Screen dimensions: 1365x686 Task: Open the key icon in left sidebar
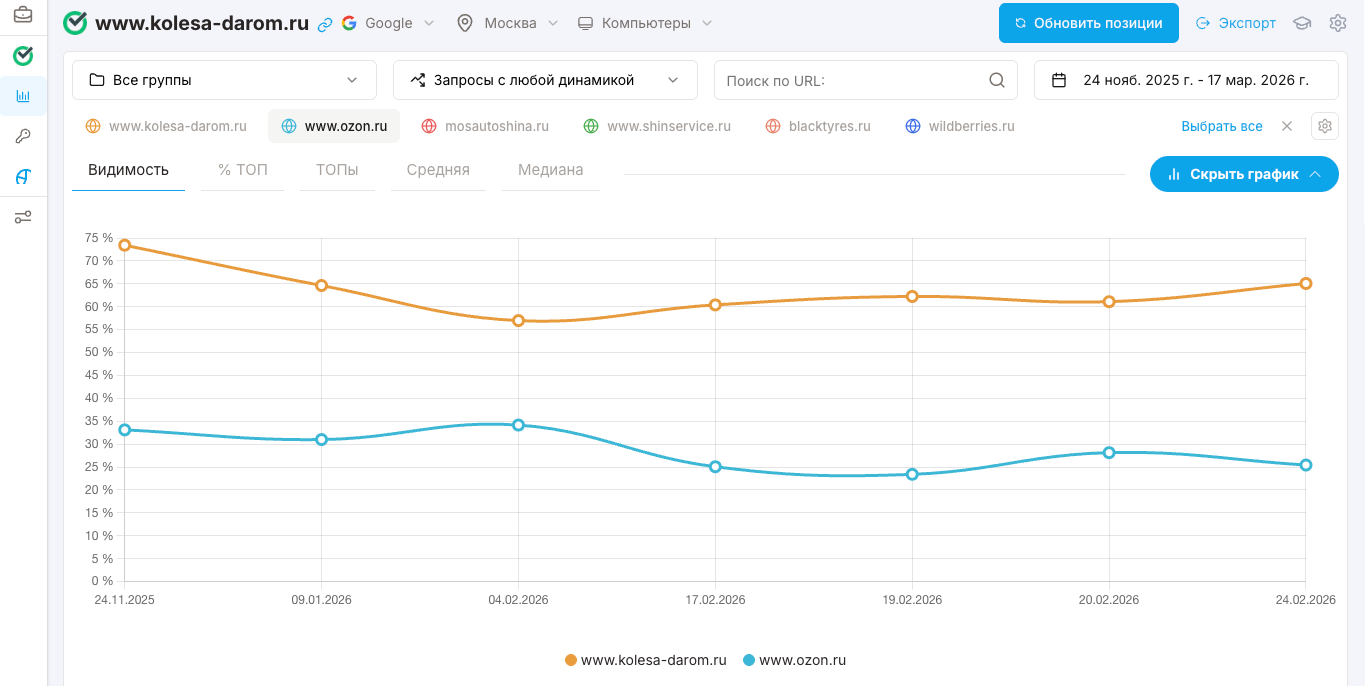(23, 137)
